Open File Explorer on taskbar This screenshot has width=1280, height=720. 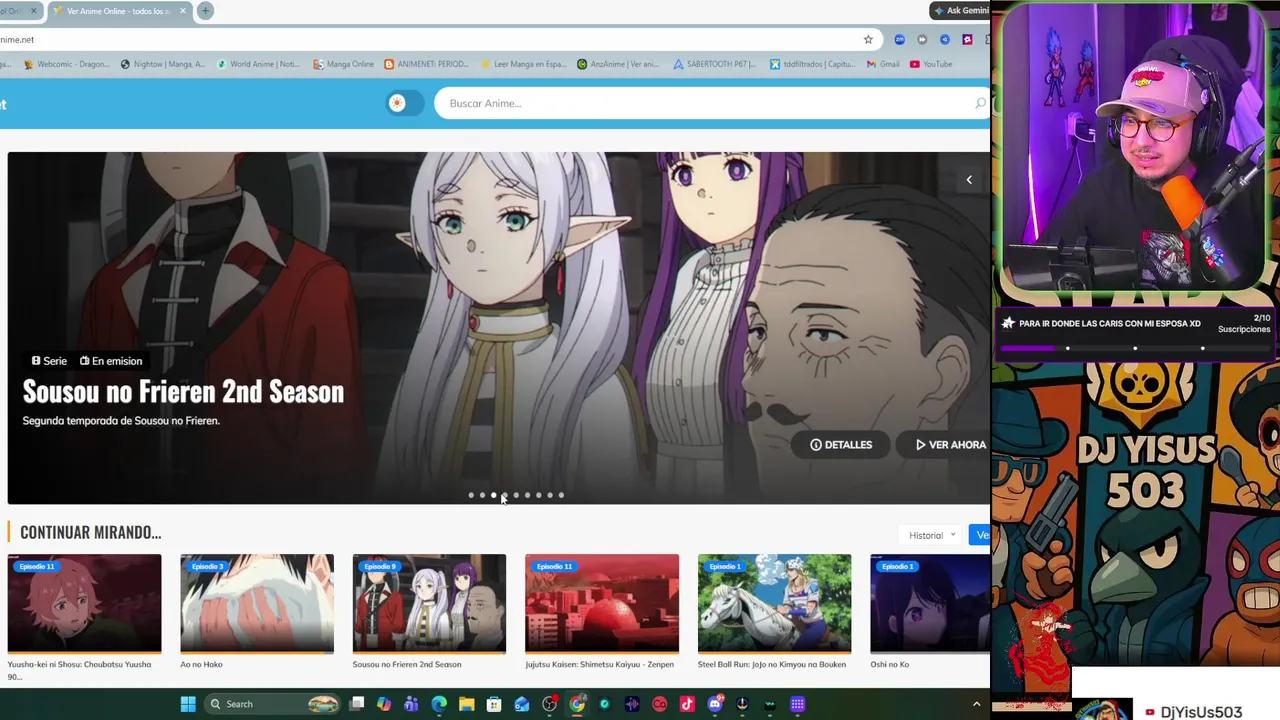tap(466, 704)
